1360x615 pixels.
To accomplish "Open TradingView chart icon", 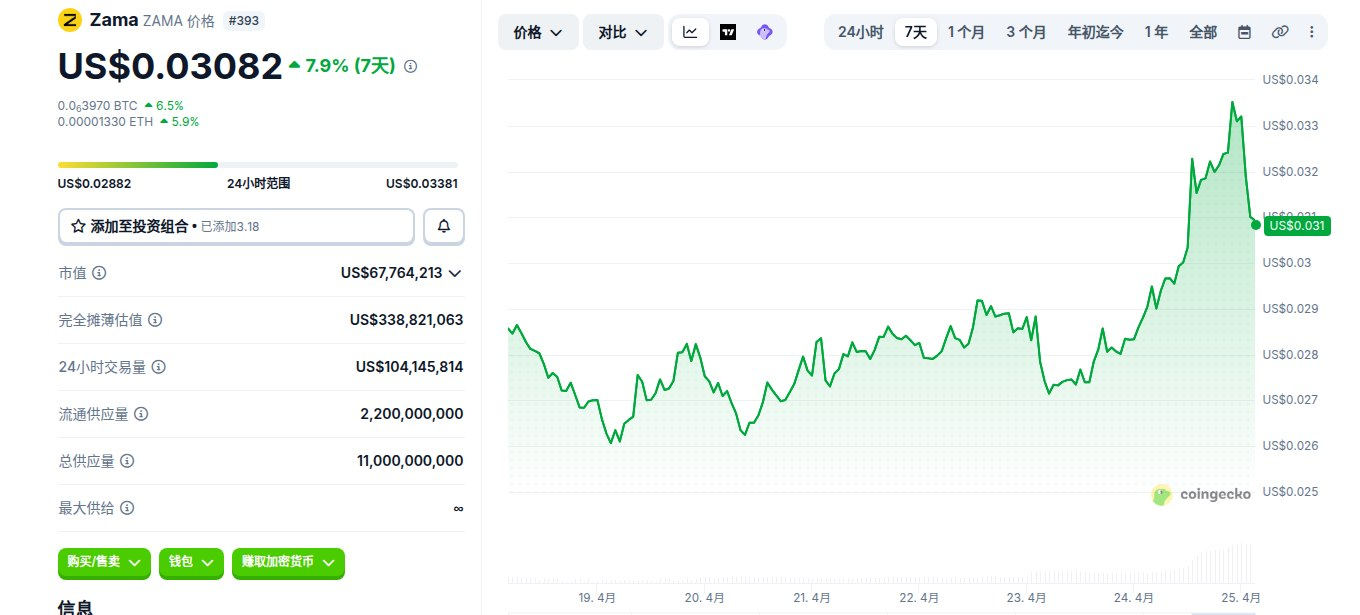I will 728,32.
